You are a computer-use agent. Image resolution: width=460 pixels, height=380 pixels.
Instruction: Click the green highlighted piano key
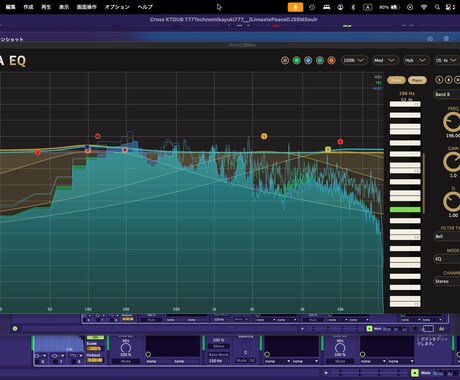point(405,210)
